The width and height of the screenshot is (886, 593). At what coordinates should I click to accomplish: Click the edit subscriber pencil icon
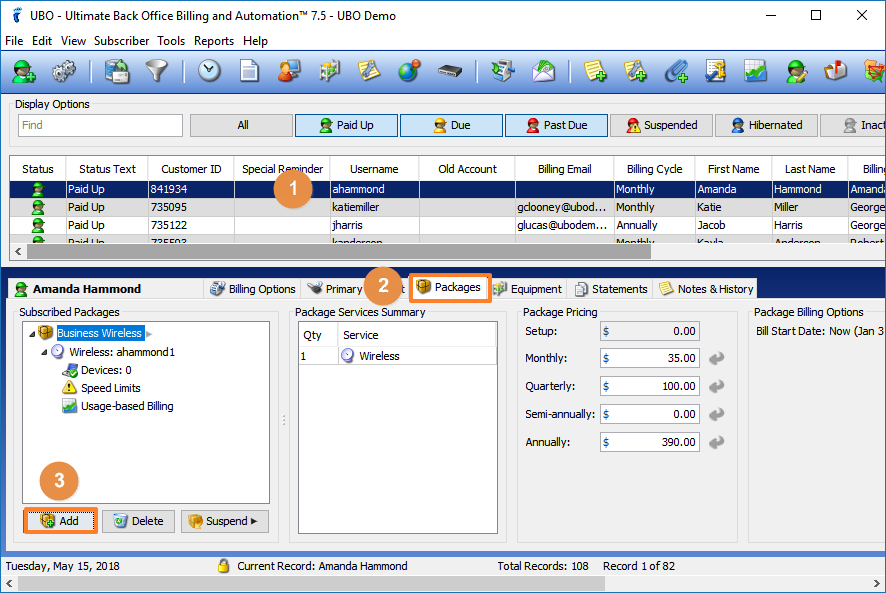pos(796,72)
